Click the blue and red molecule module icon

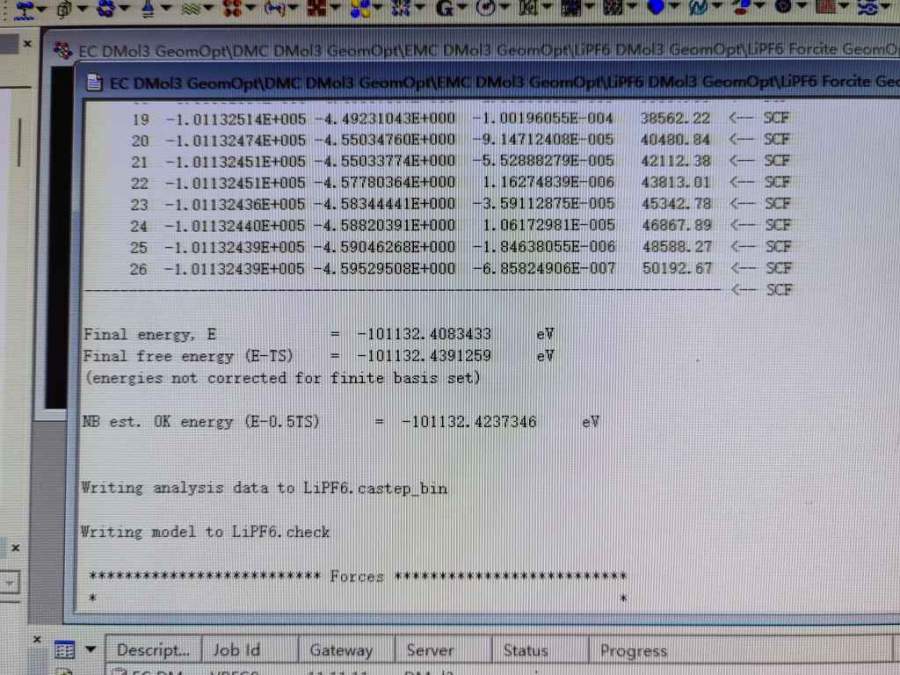(x=740, y=7)
